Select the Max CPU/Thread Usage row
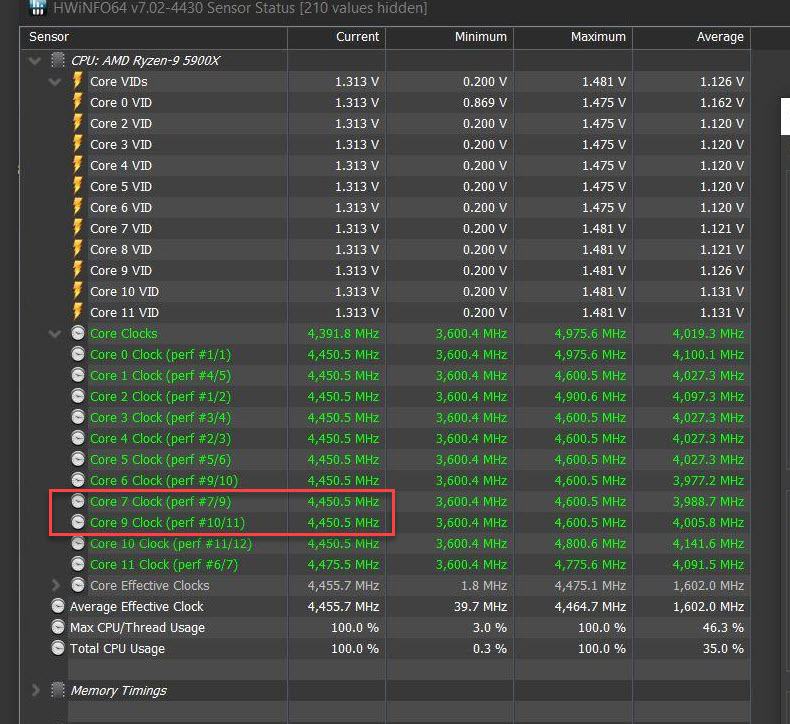790x724 pixels. (x=399, y=627)
